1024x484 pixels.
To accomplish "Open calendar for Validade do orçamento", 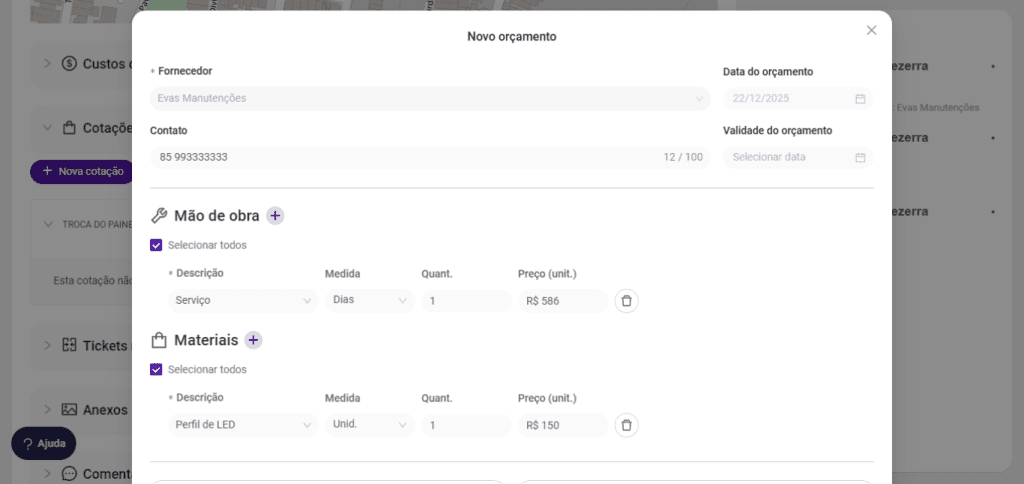I will pos(859,158).
